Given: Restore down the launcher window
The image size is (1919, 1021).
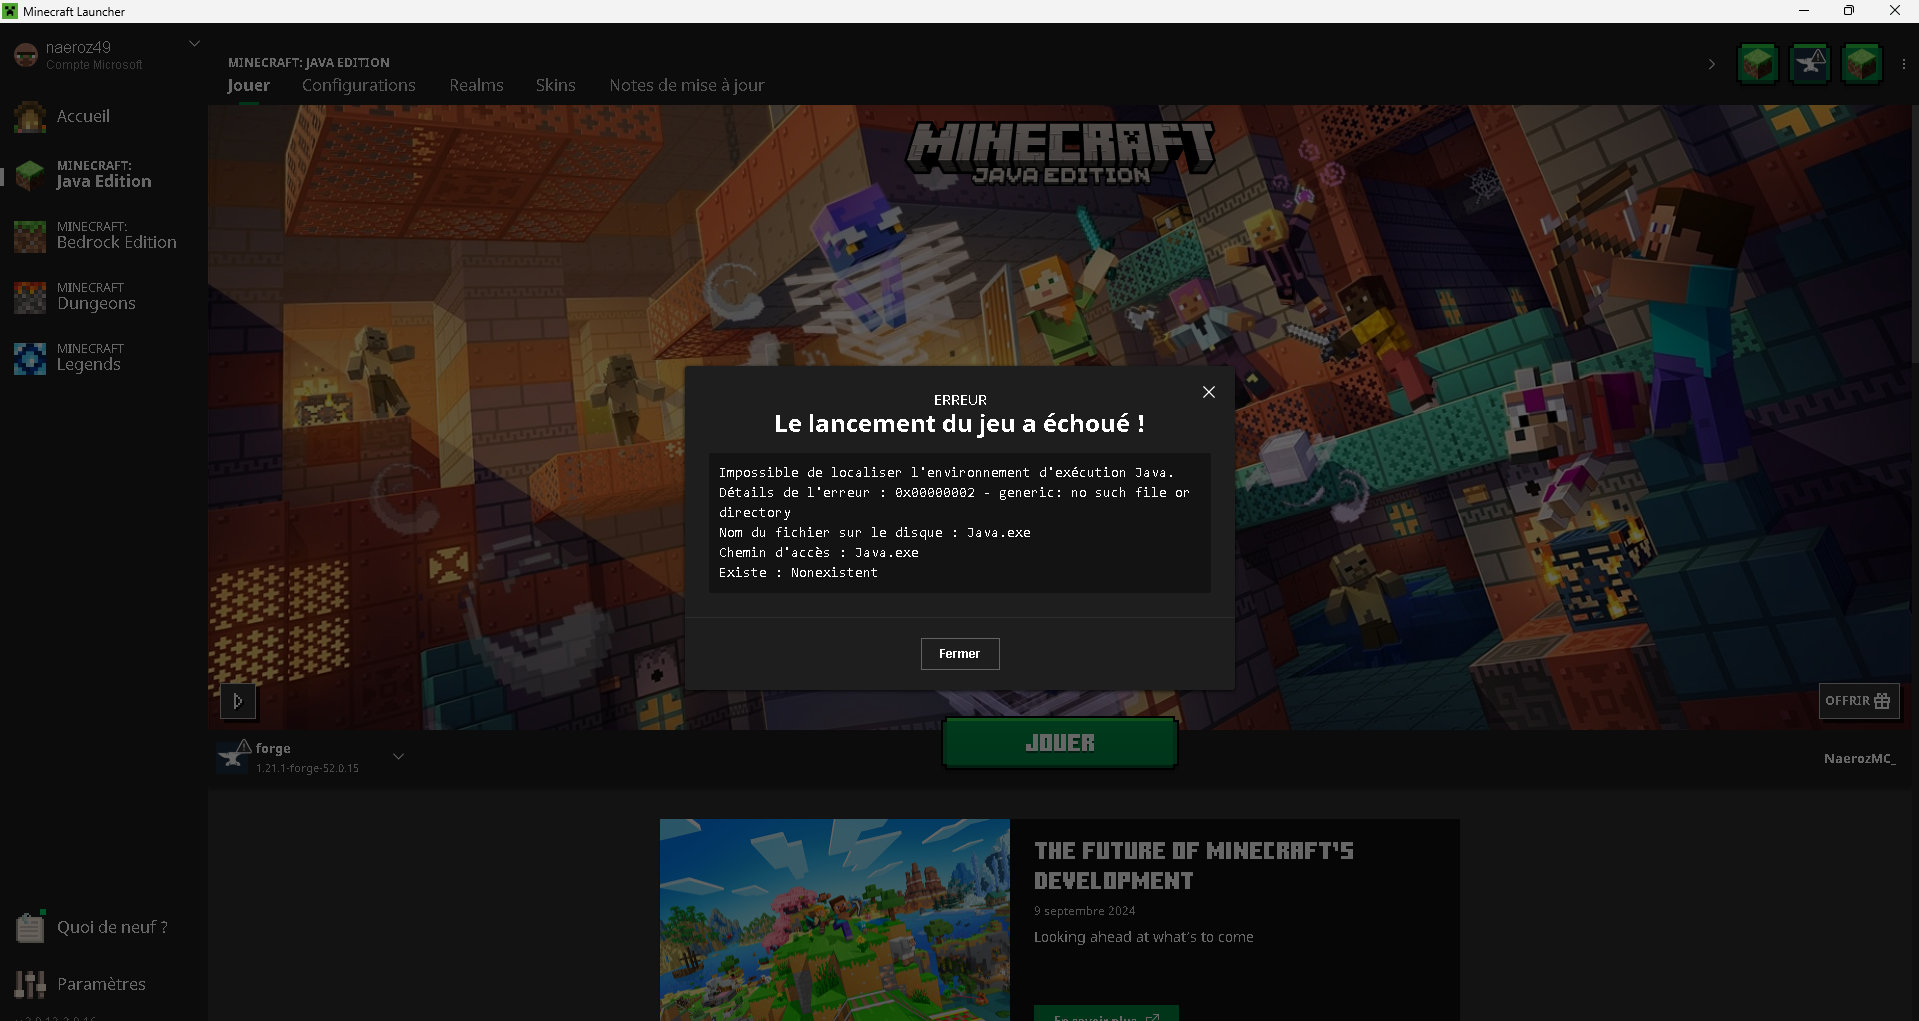Looking at the screenshot, I should click(x=1849, y=11).
